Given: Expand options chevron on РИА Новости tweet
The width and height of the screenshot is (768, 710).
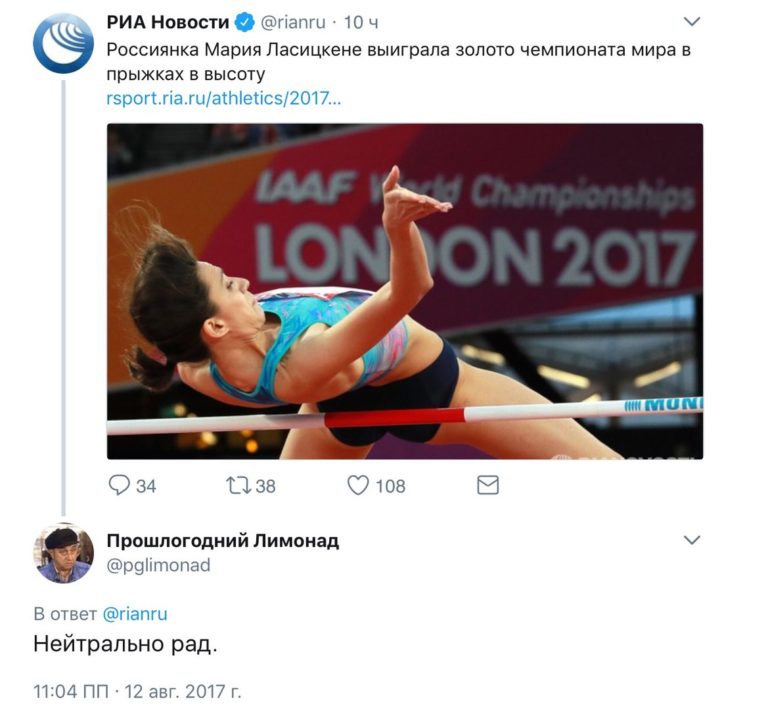Looking at the screenshot, I should tap(692, 22).
